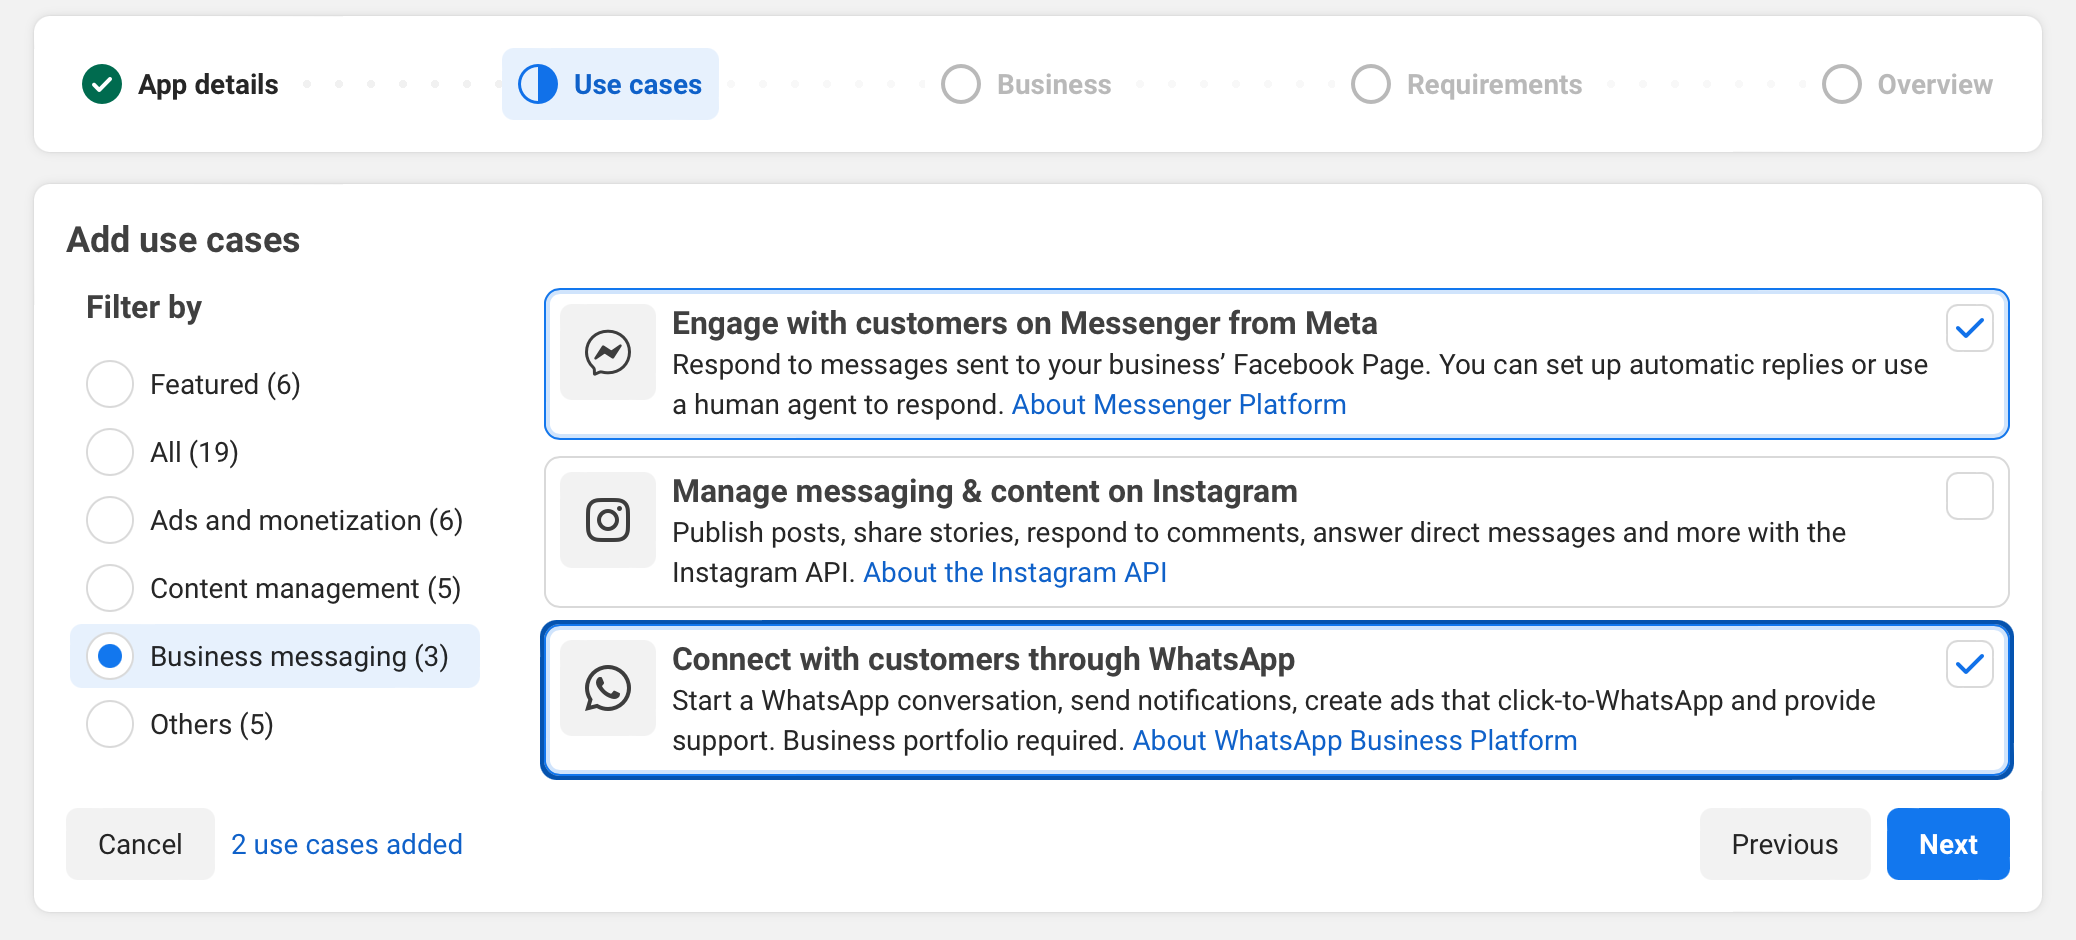Image resolution: width=2076 pixels, height=940 pixels.
Task: Click the Filter by label
Action: pos(144,307)
